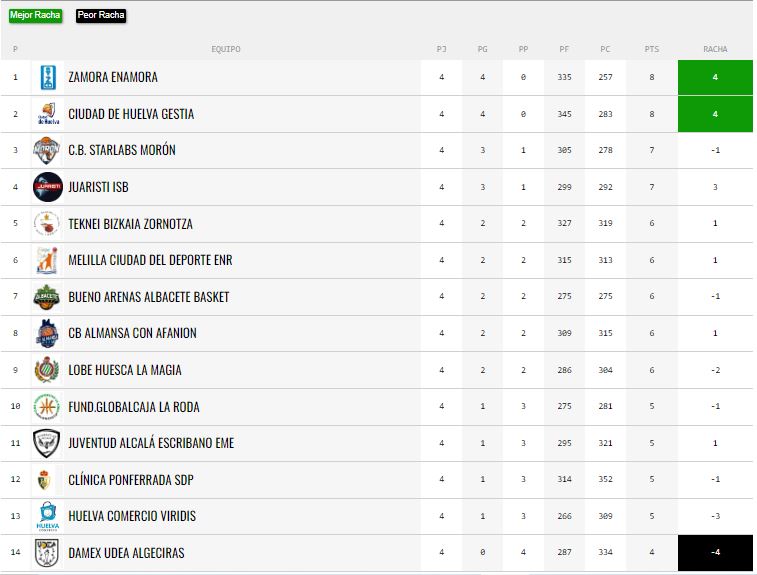Sort by PF column header
This screenshot has width=757, height=575.
(564, 49)
